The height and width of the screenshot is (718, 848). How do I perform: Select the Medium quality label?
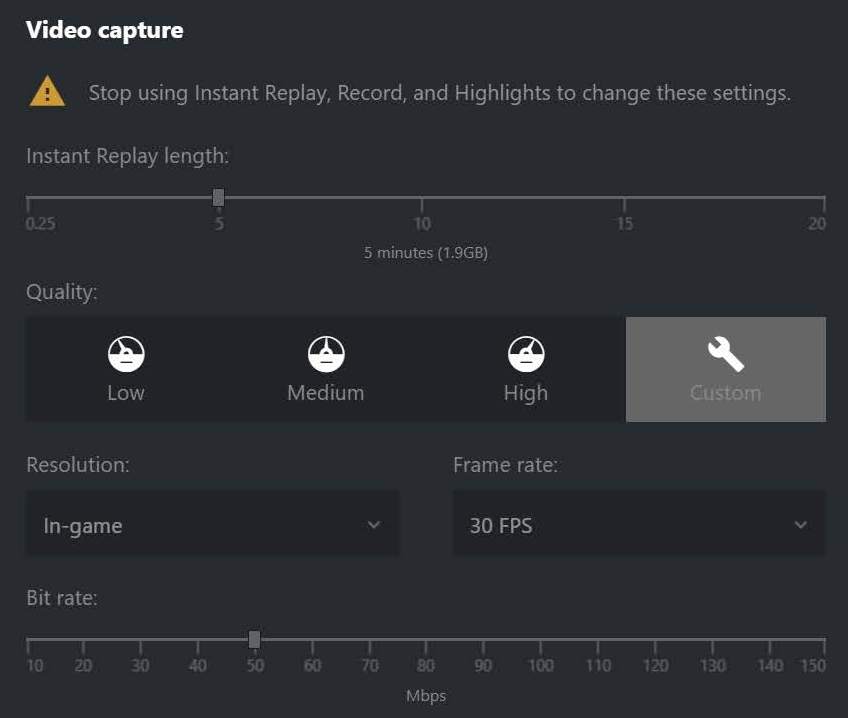[326, 393]
